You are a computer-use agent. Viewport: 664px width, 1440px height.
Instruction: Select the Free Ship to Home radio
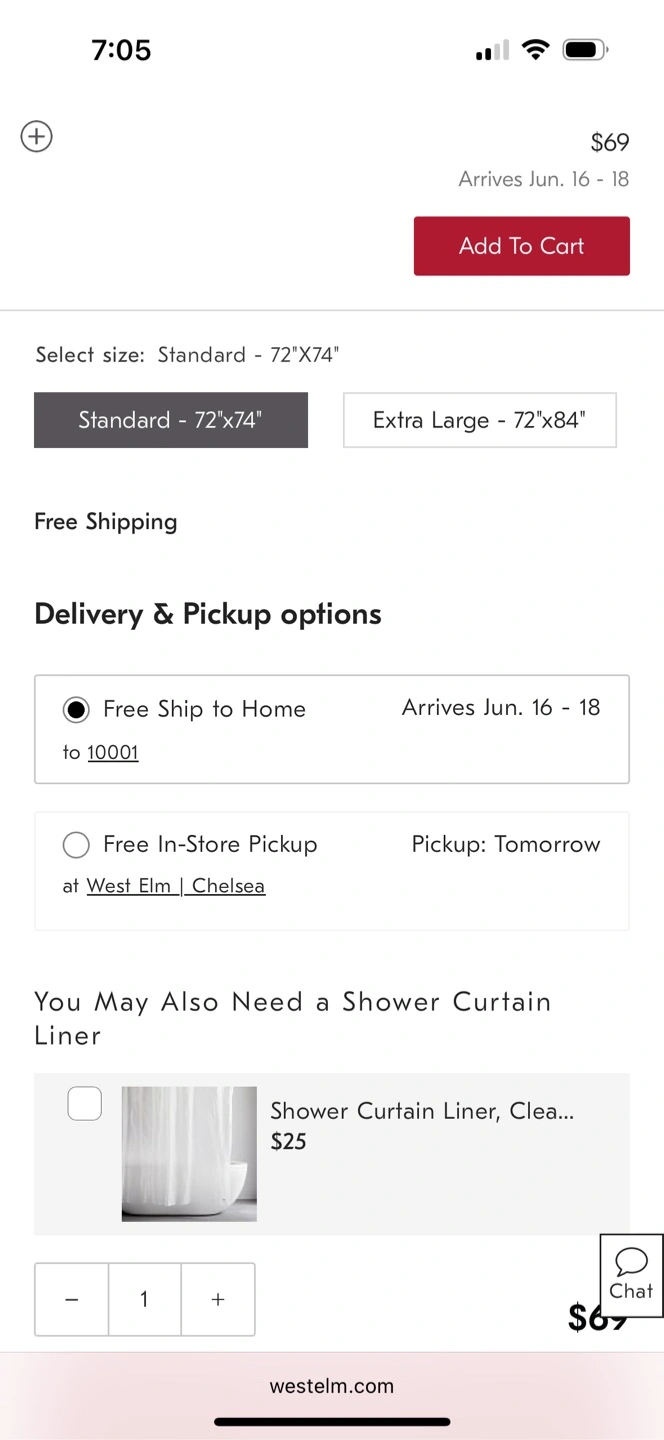pyautogui.click(x=76, y=709)
